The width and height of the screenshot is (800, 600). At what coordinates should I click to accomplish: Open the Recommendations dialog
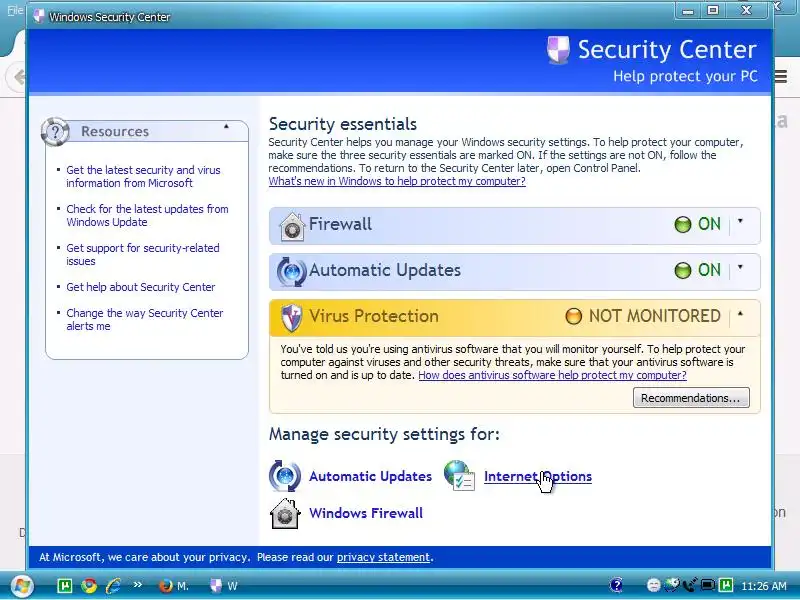691,398
